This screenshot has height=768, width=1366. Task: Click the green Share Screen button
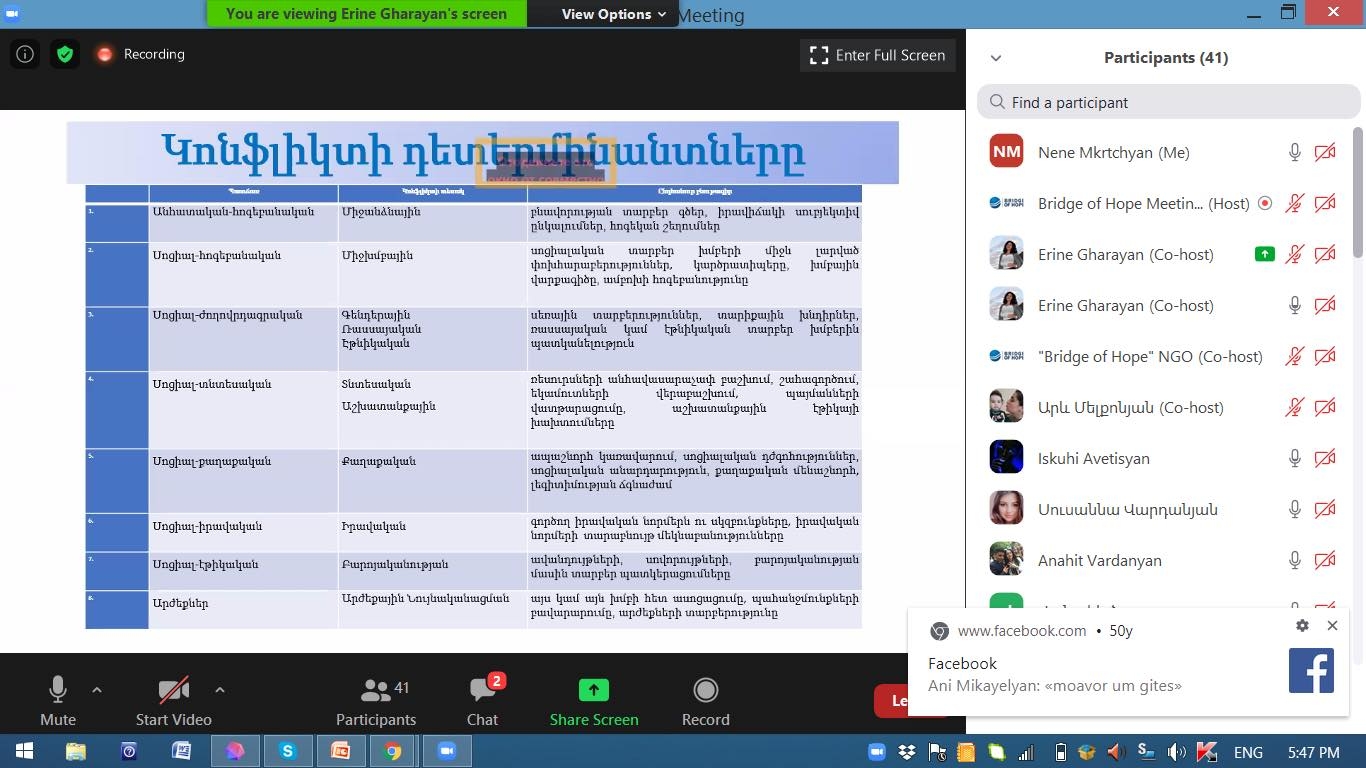click(594, 702)
